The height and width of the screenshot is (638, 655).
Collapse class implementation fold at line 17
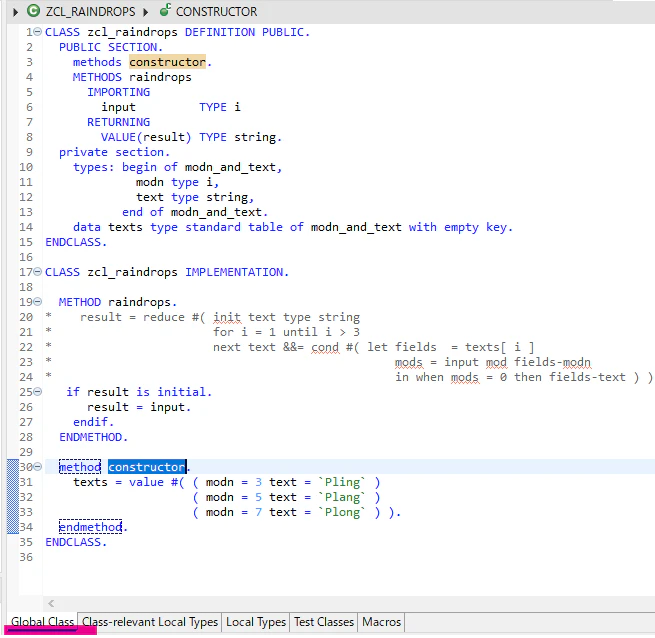[x=37, y=272]
